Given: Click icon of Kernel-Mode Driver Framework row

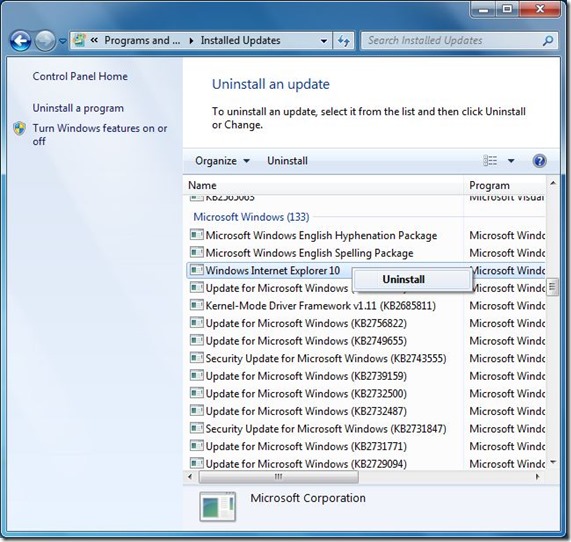Looking at the screenshot, I should pos(197,305).
